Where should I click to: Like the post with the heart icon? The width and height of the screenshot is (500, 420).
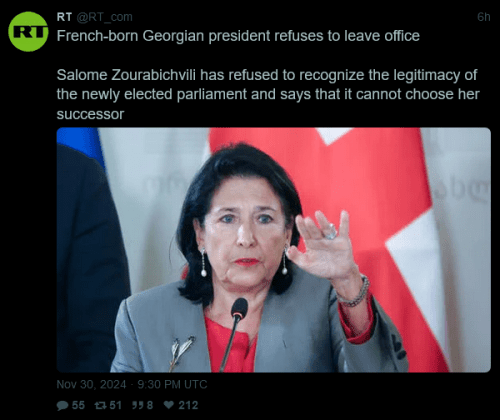(x=169, y=405)
